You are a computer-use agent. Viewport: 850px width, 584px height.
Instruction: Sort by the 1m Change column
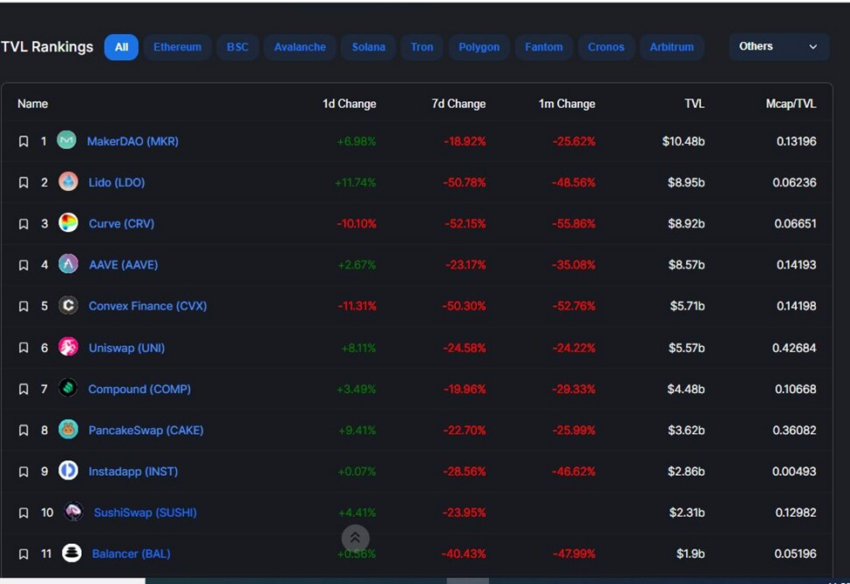pyautogui.click(x=567, y=104)
